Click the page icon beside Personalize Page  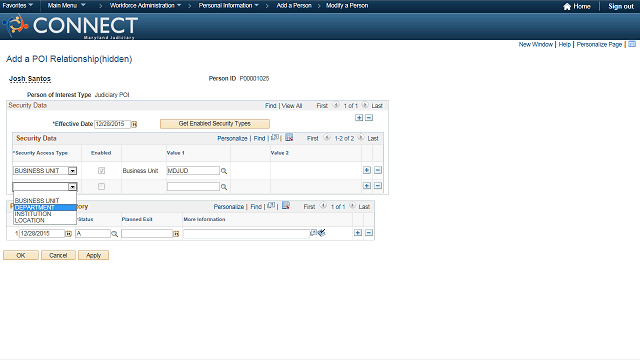pyautogui.click(x=632, y=44)
